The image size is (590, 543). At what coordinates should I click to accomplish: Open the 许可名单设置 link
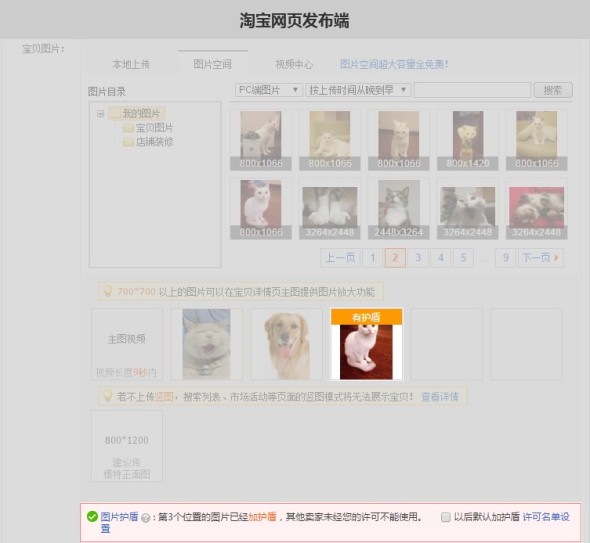click(x=546, y=517)
